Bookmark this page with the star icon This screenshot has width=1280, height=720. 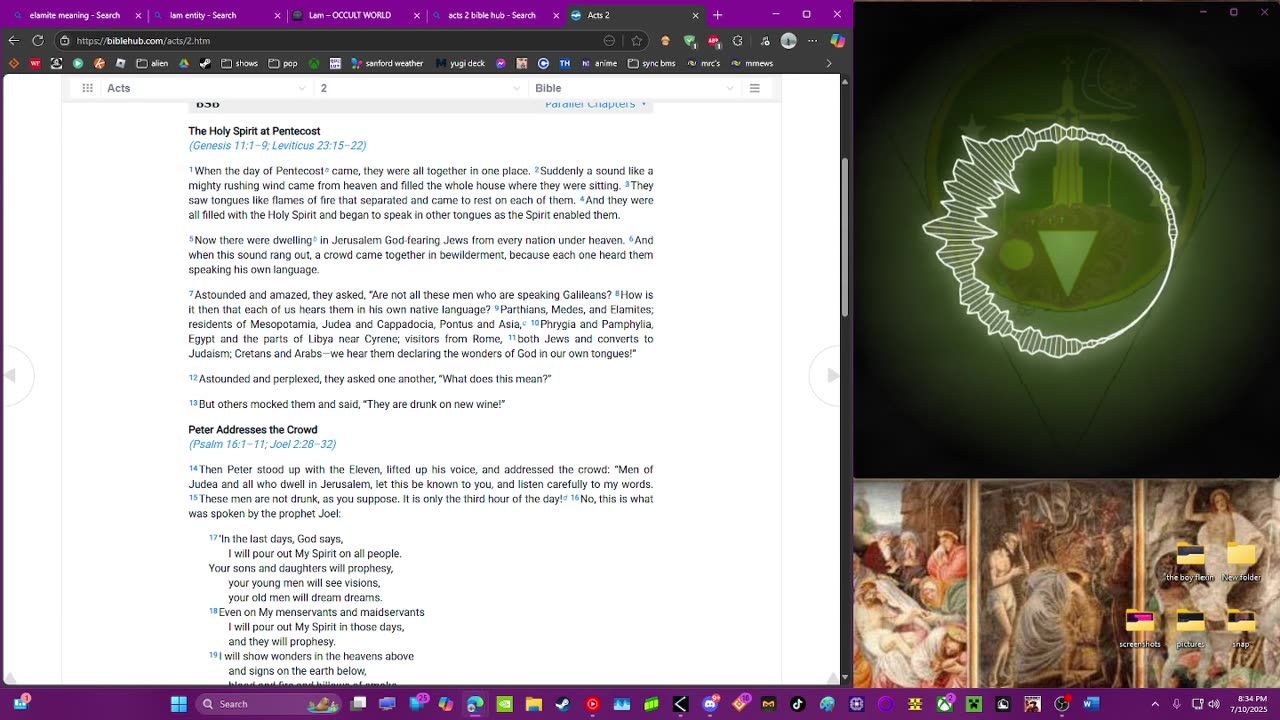tap(636, 41)
